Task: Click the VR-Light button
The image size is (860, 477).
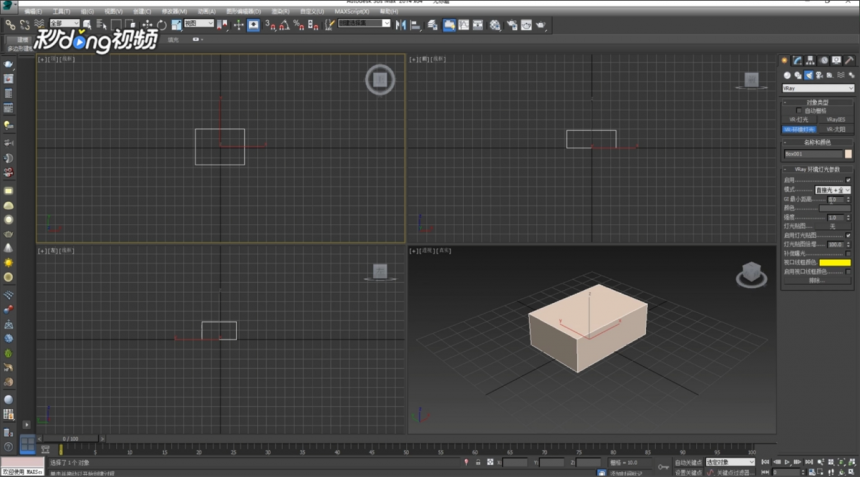Action: pyautogui.click(x=799, y=120)
